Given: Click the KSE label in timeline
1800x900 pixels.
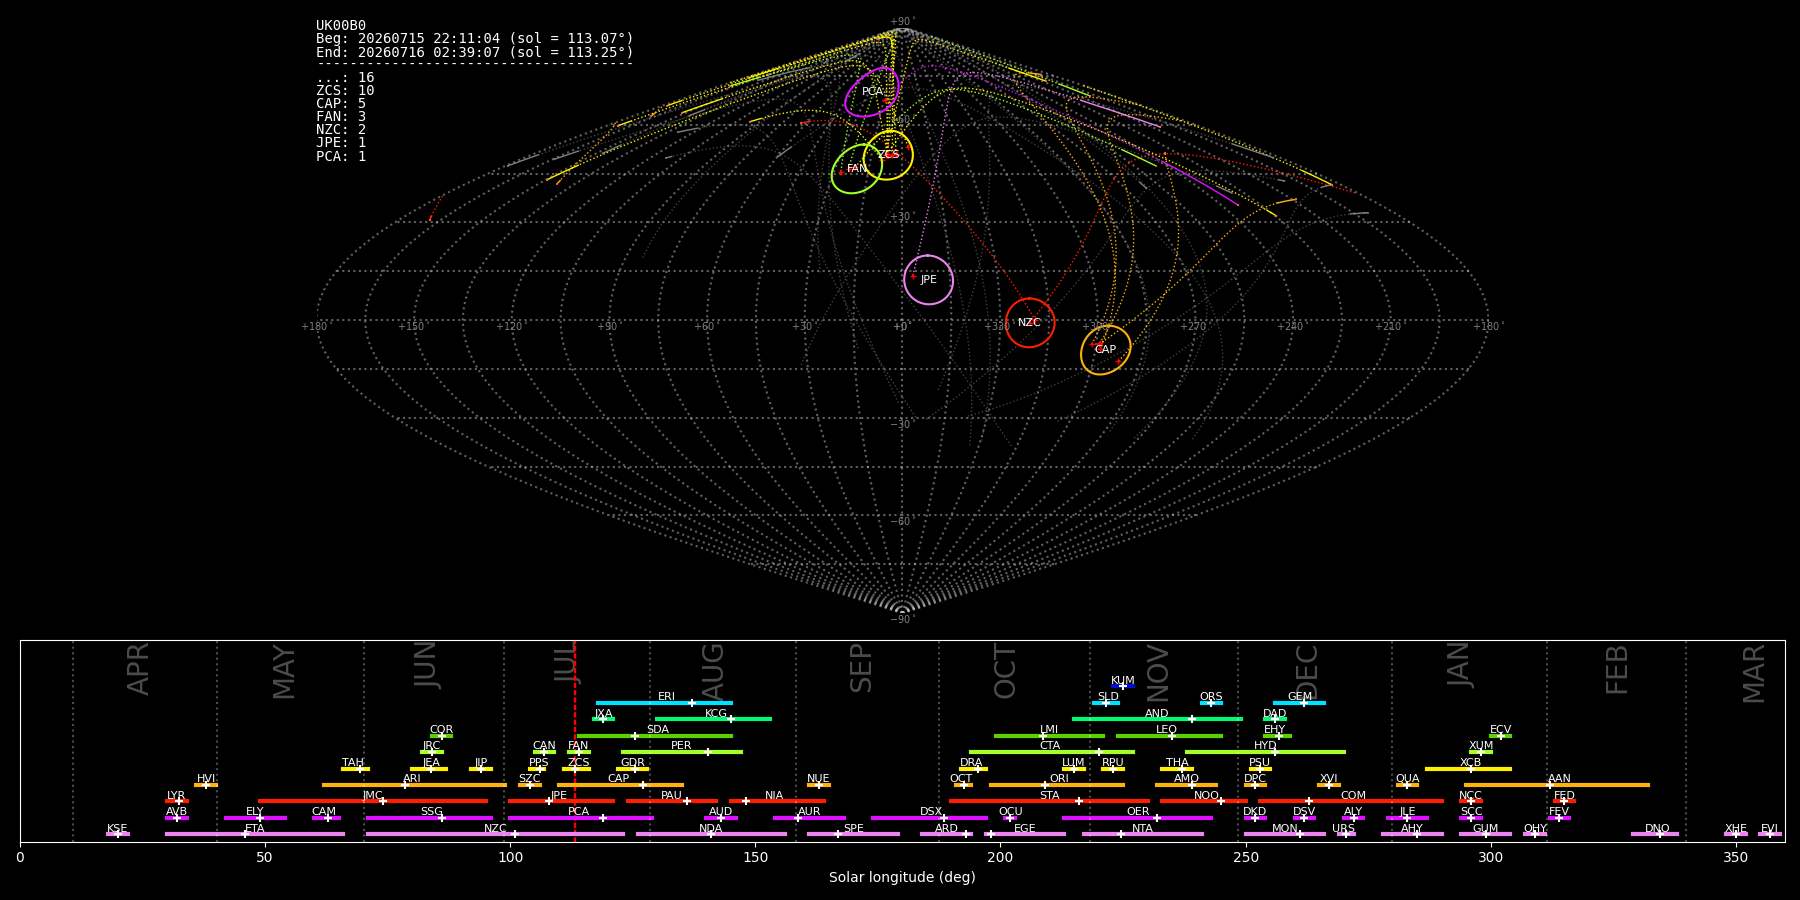Looking at the screenshot, I should pyautogui.click(x=117, y=829).
